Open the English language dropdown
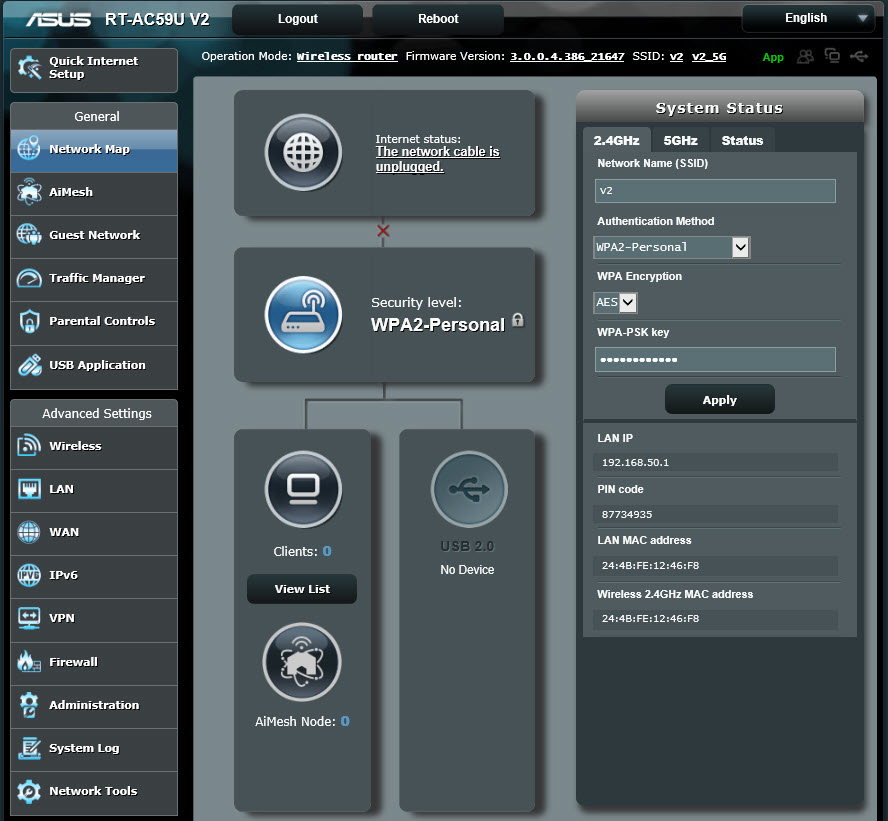 tap(808, 18)
